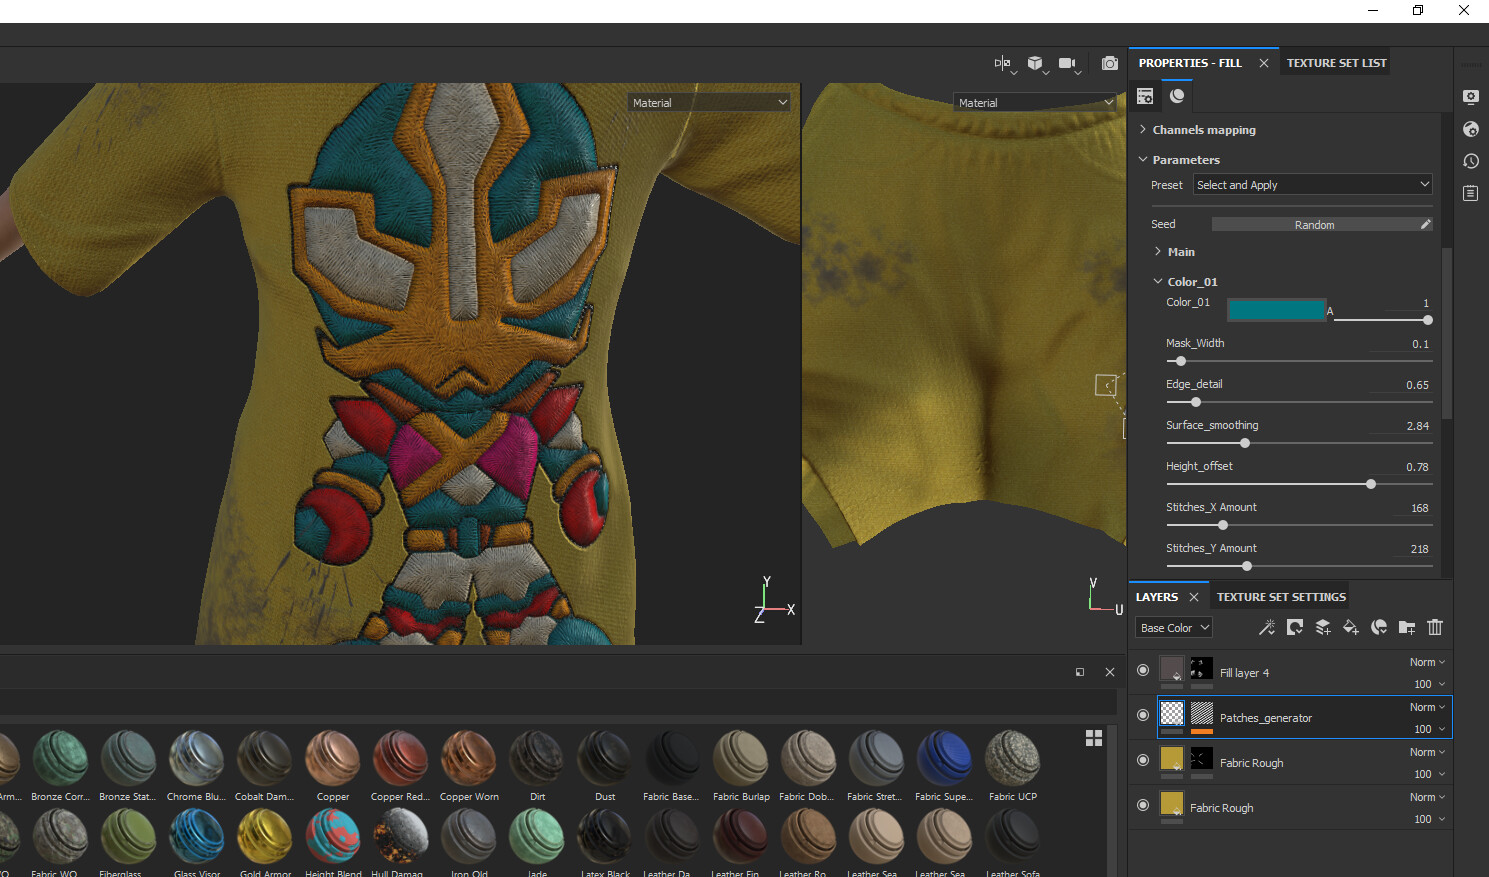Select the Dirt material thumbnail
The height and width of the screenshot is (877, 1489).
click(x=537, y=758)
